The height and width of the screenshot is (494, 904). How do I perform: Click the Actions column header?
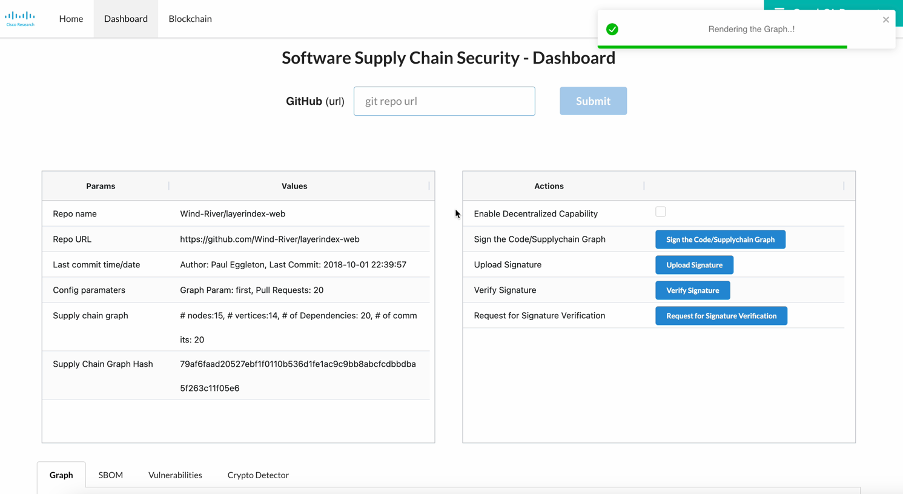tap(549, 186)
